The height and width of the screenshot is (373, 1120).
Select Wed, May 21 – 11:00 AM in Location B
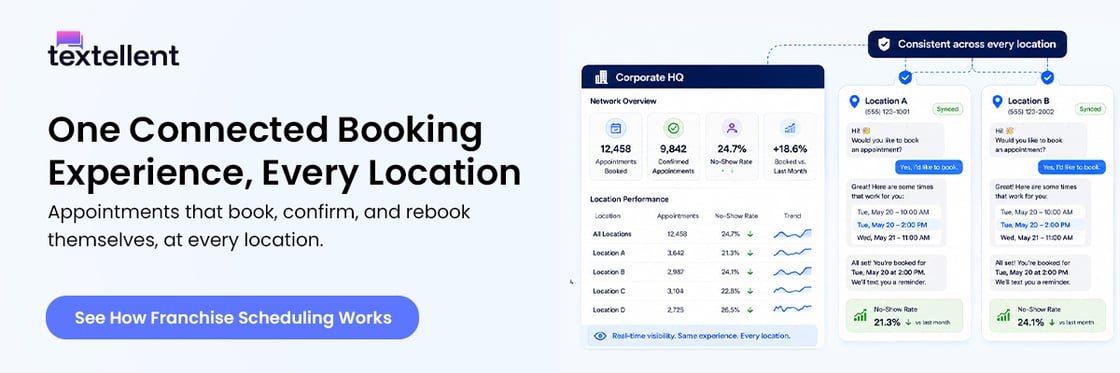click(1039, 237)
